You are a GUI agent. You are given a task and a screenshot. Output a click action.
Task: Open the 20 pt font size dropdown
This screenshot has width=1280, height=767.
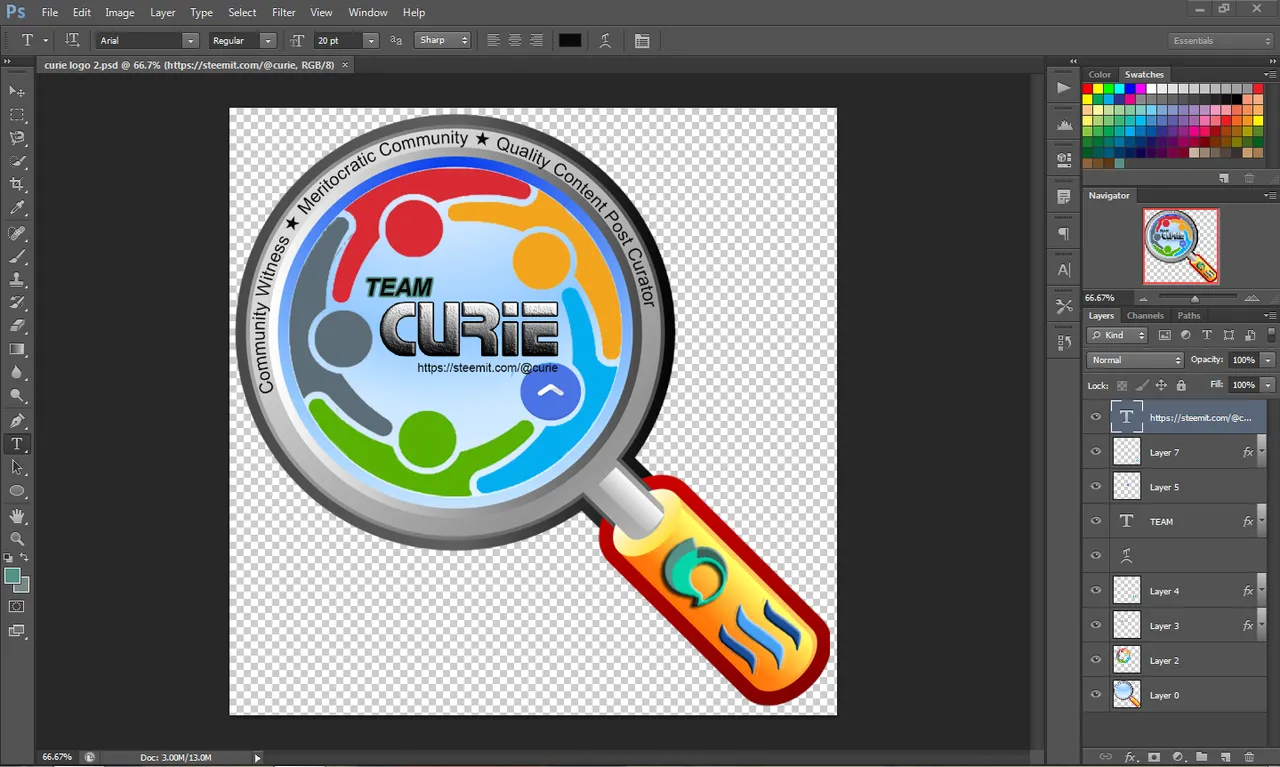pos(371,41)
